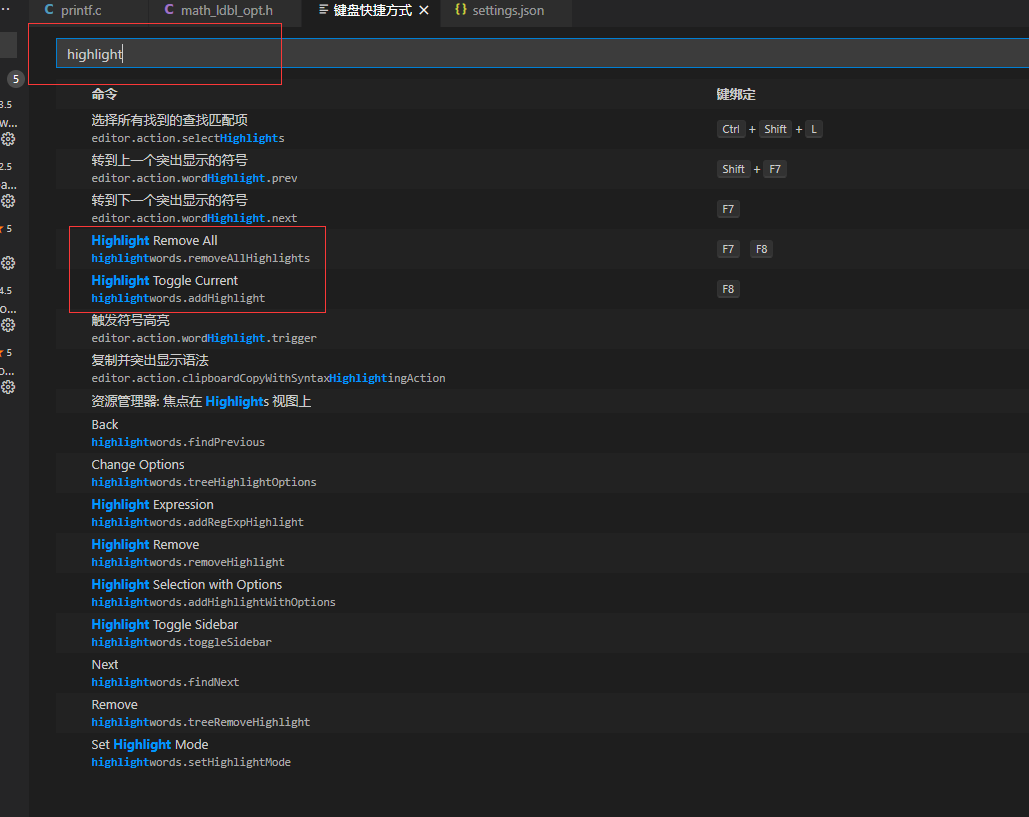The image size is (1029, 817).
Task: Click the C file icon on printf.c tab
Action: click(x=51, y=9)
